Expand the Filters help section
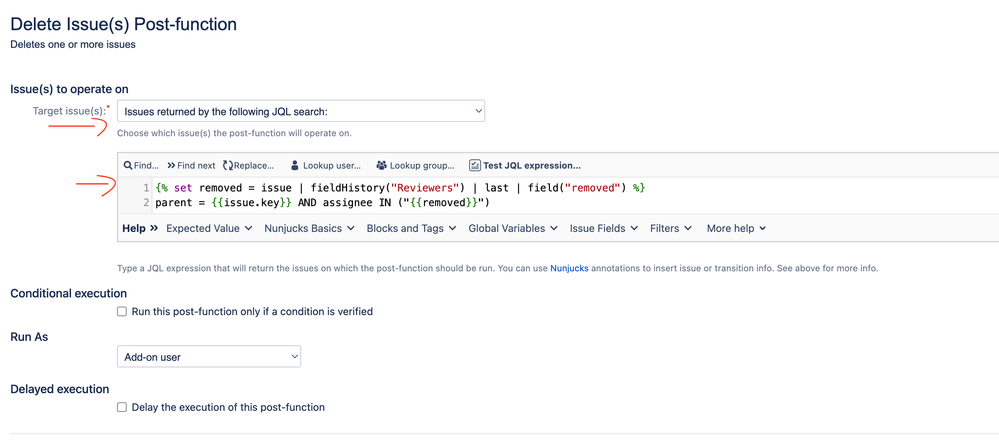Viewport: 999px width, 441px height. (x=671, y=228)
